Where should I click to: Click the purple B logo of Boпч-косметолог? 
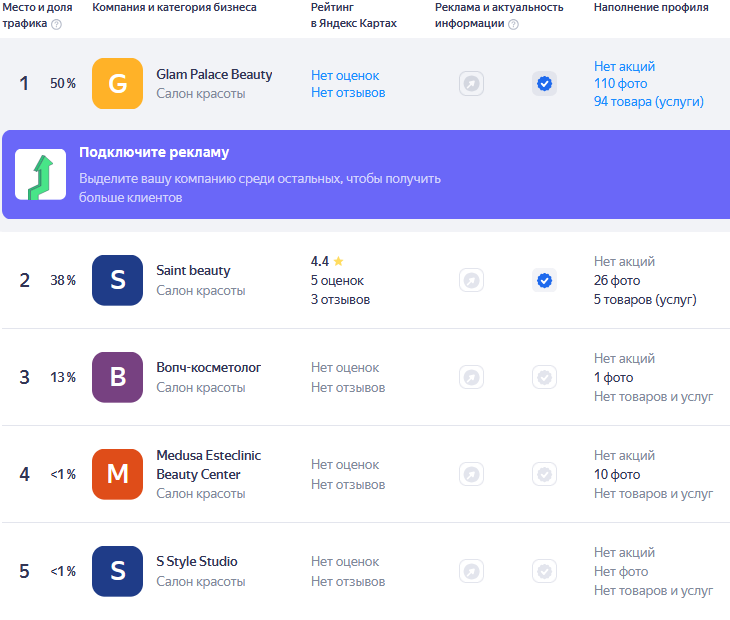point(117,377)
